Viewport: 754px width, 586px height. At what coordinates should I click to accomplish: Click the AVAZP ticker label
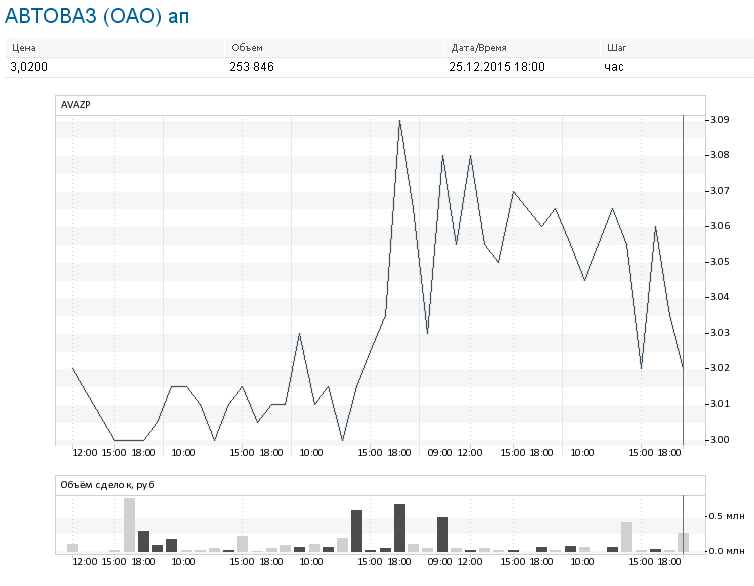point(75,105)
